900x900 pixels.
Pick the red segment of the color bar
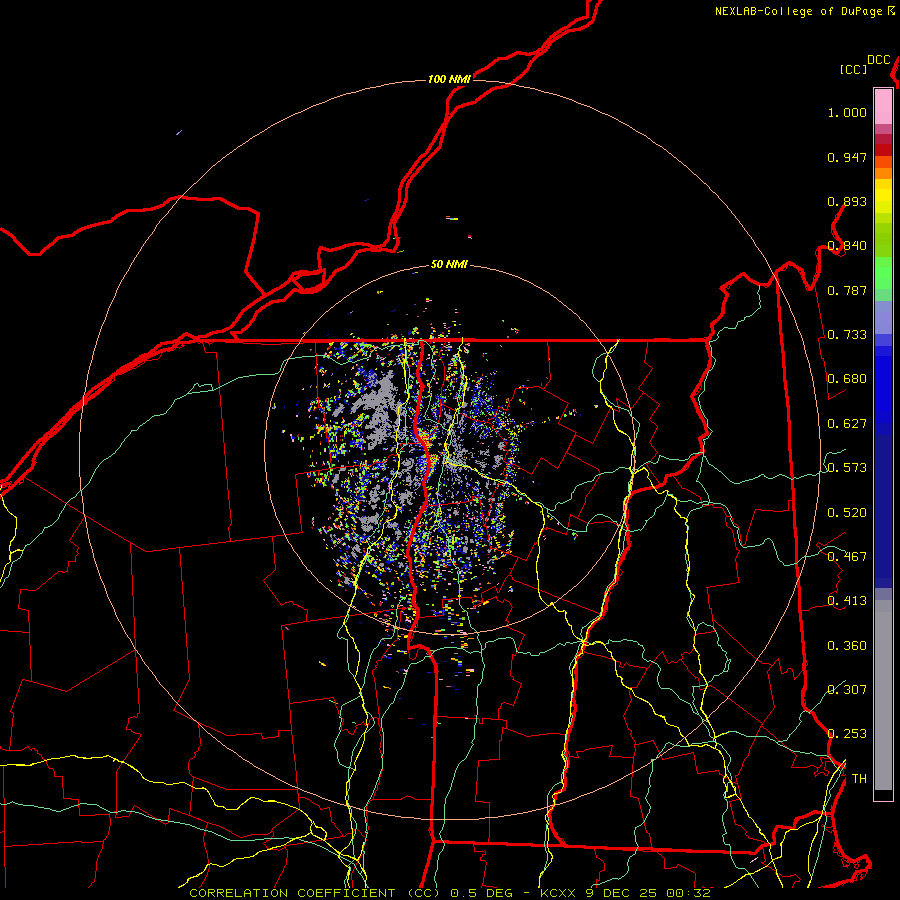click(x=883, y=149)
